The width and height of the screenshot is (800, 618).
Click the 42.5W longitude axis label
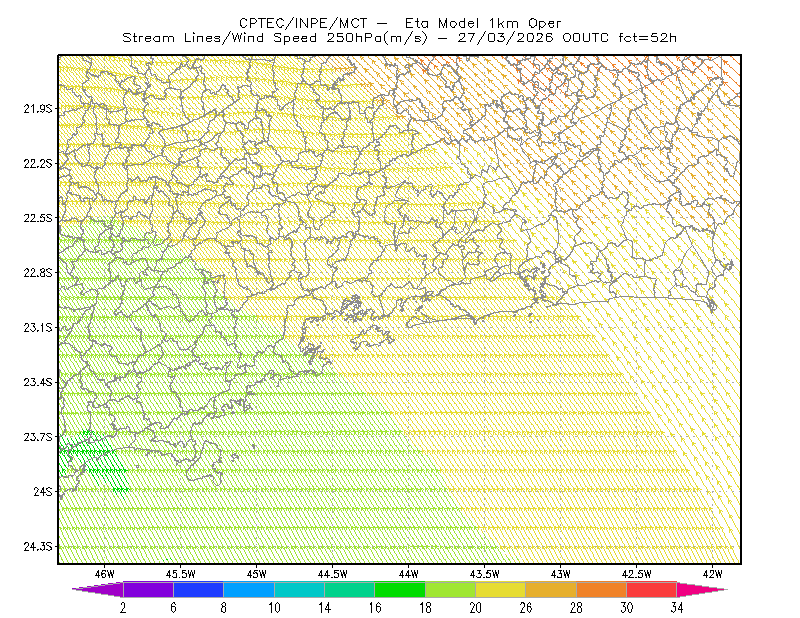[637, 574]
